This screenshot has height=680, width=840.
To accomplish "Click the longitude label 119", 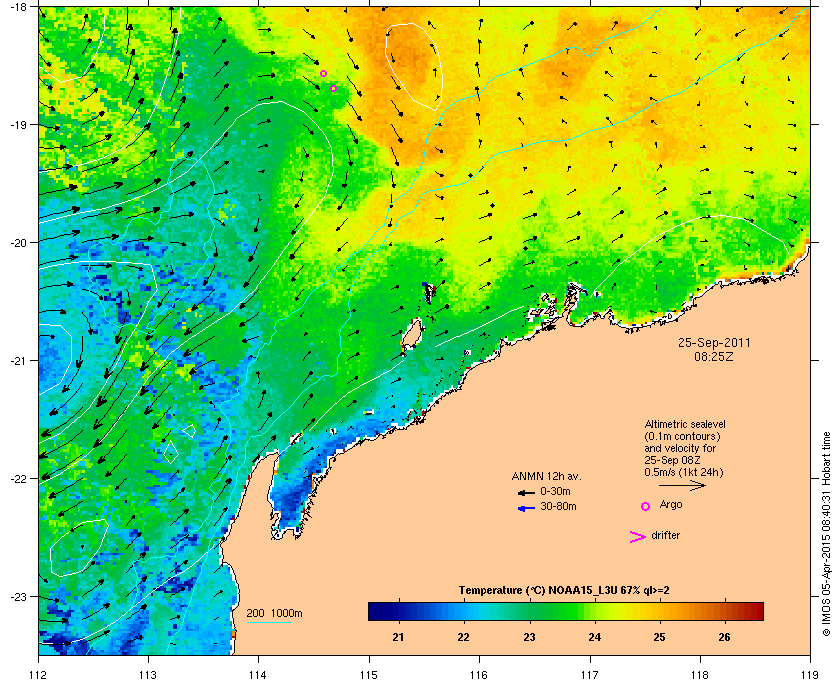I will pyautogui.click(x=810, y=674).
